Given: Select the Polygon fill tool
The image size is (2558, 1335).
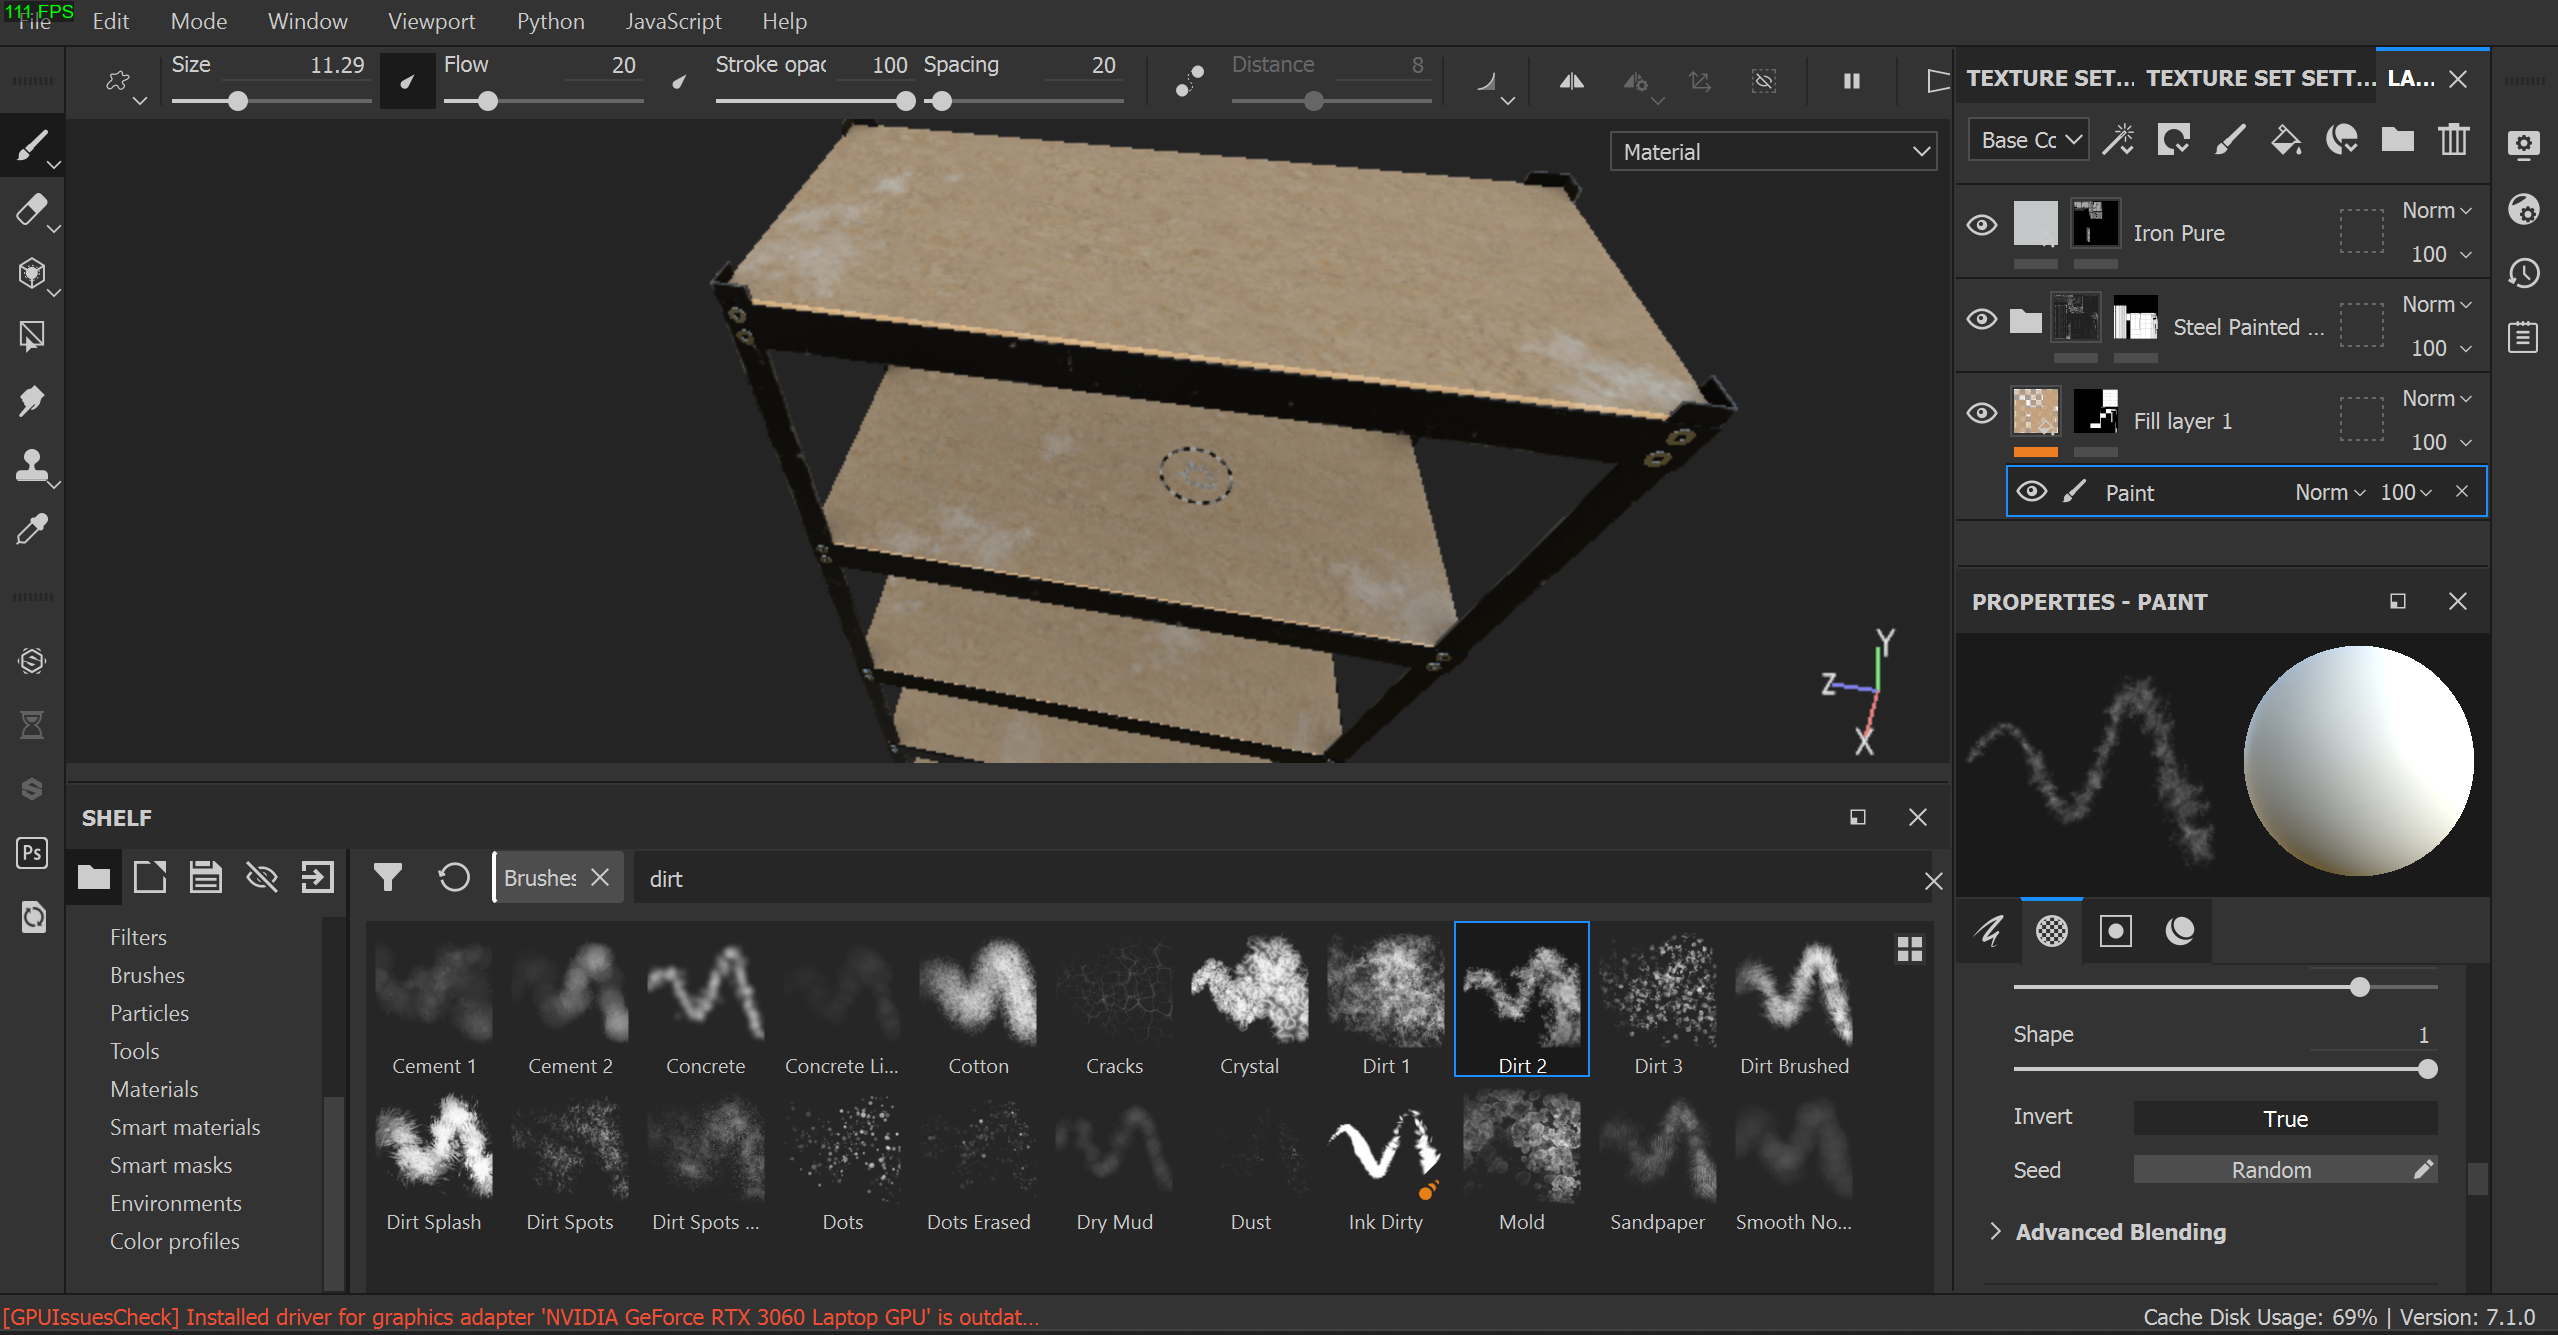Looking at the screenshot, I should [30, 337].
